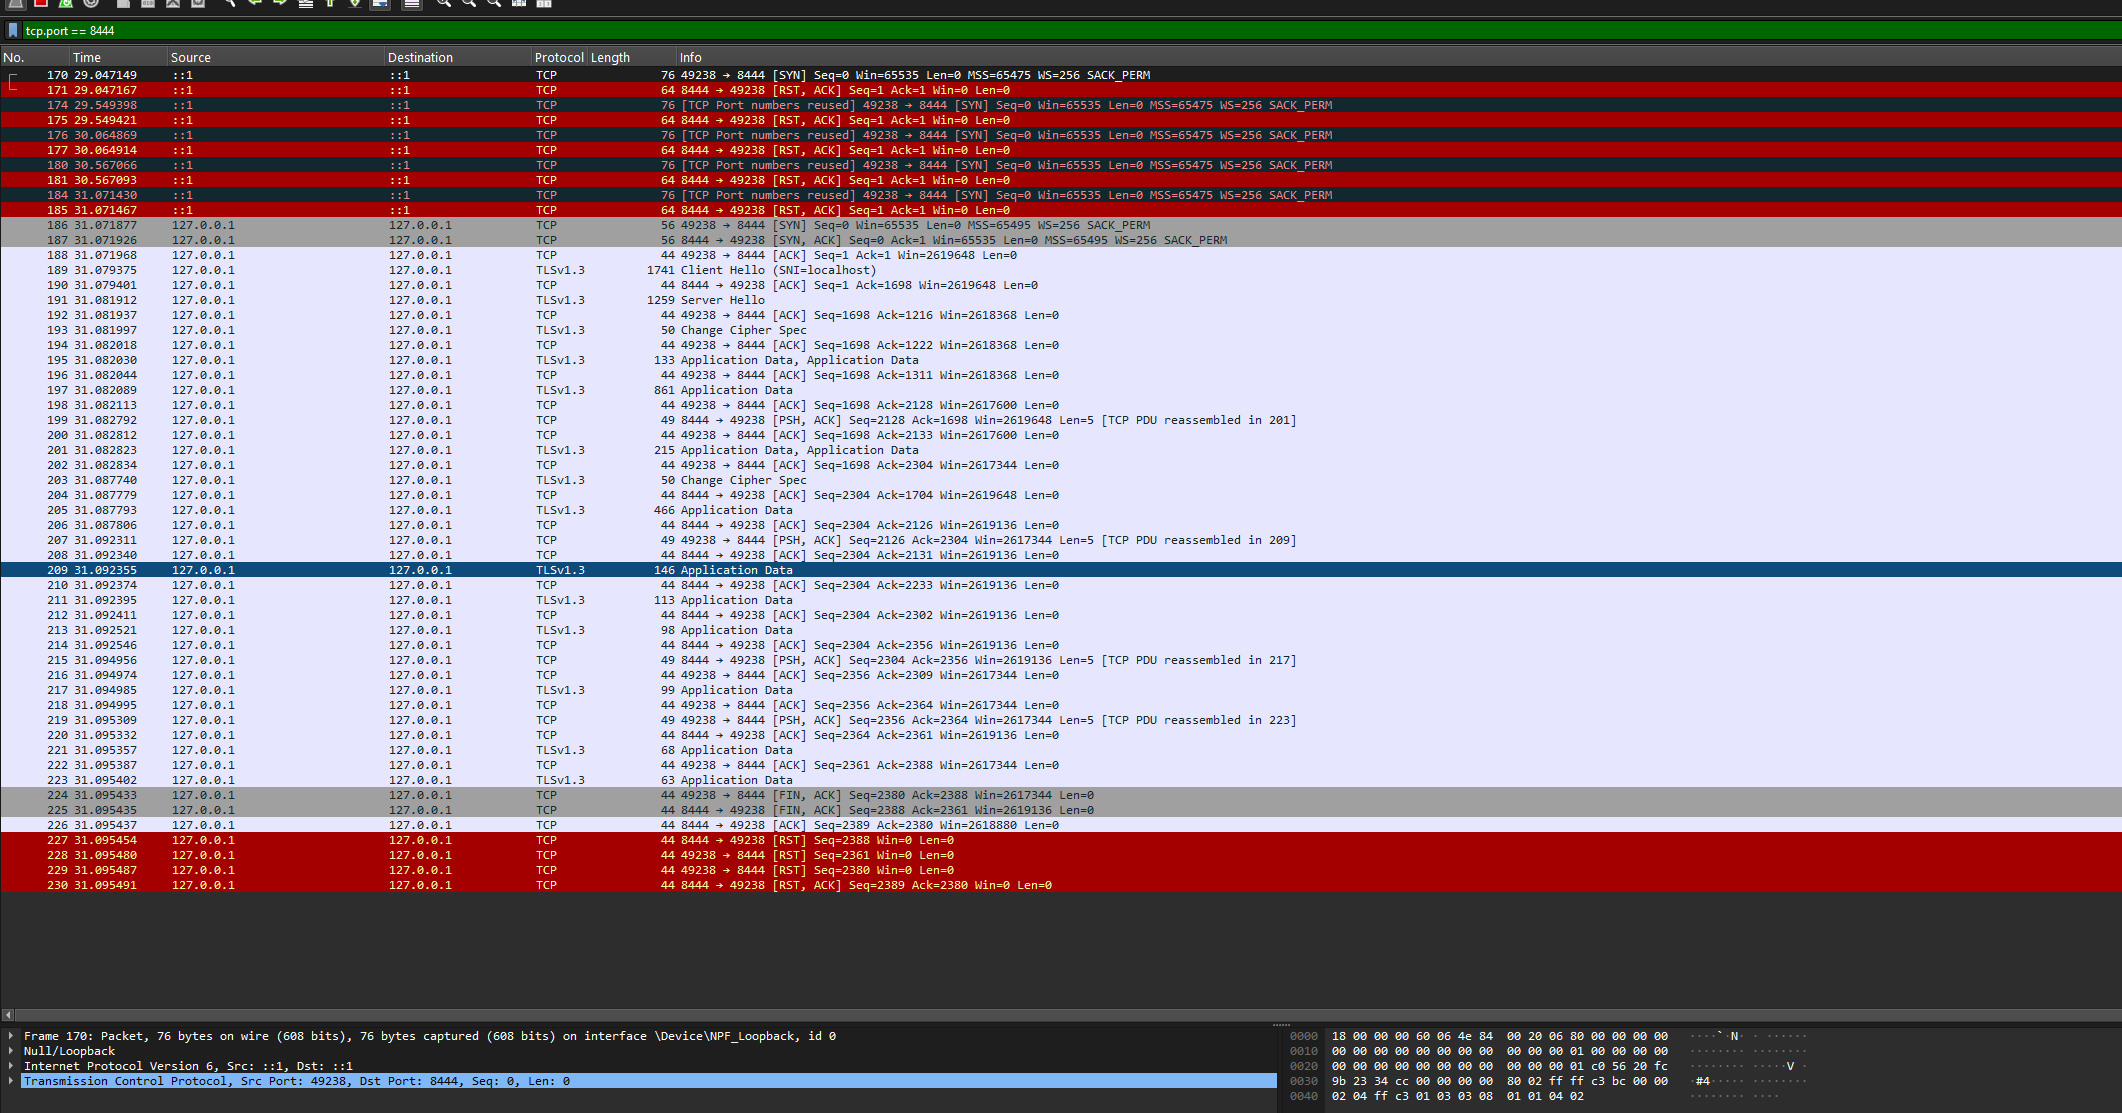The height and width of the screenshot is (1113, 2122).
Task: Select packet 217 length 99 row
Action: pyautogui.click(x=1061, y=690)
